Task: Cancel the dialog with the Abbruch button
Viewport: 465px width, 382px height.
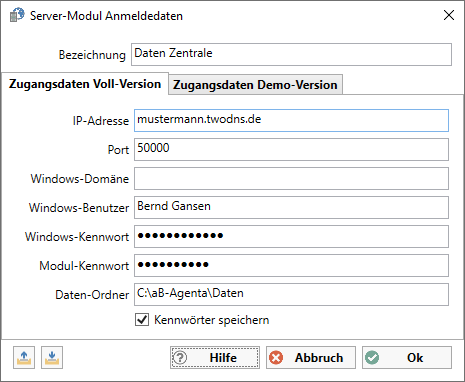Action: coord(311,358)
